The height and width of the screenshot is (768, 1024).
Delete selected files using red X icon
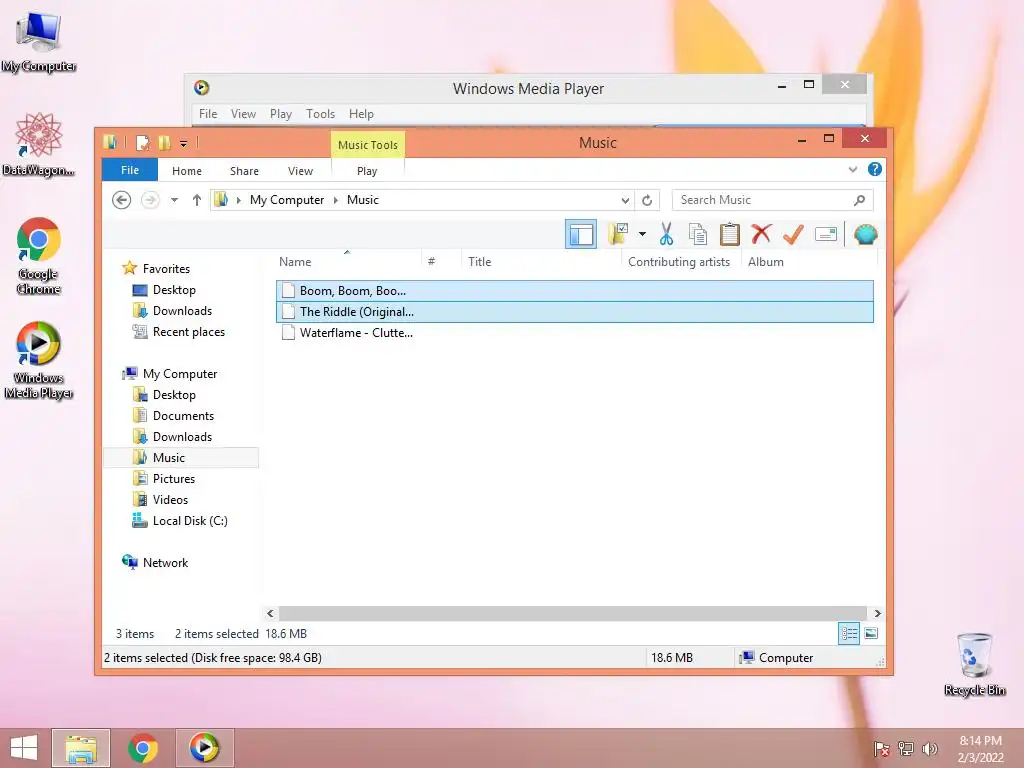point(761,234)
